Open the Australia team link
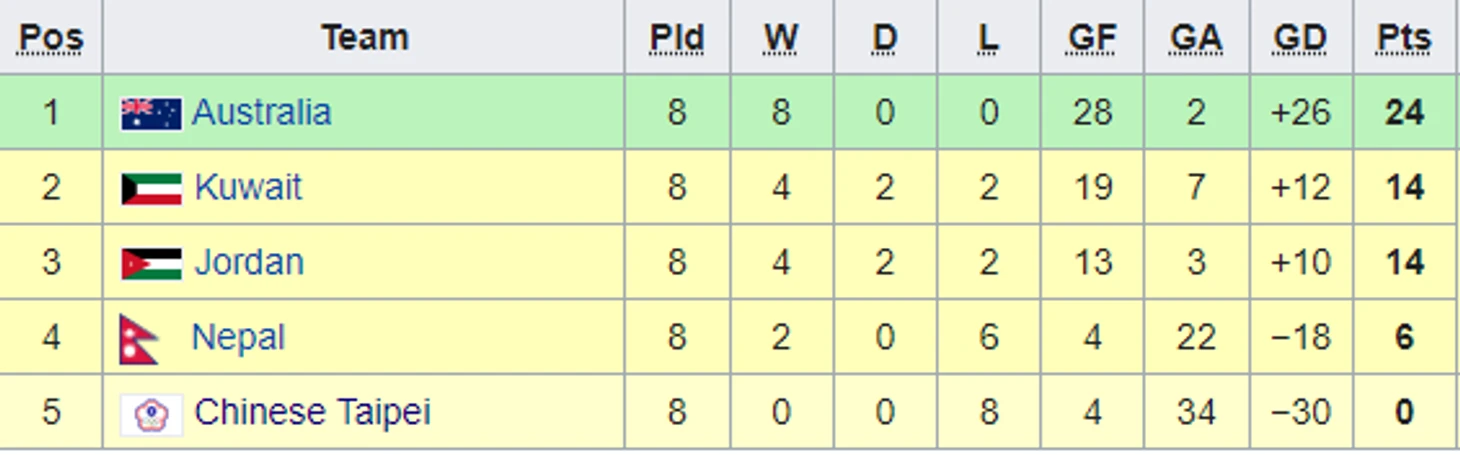 click(261, 112)
